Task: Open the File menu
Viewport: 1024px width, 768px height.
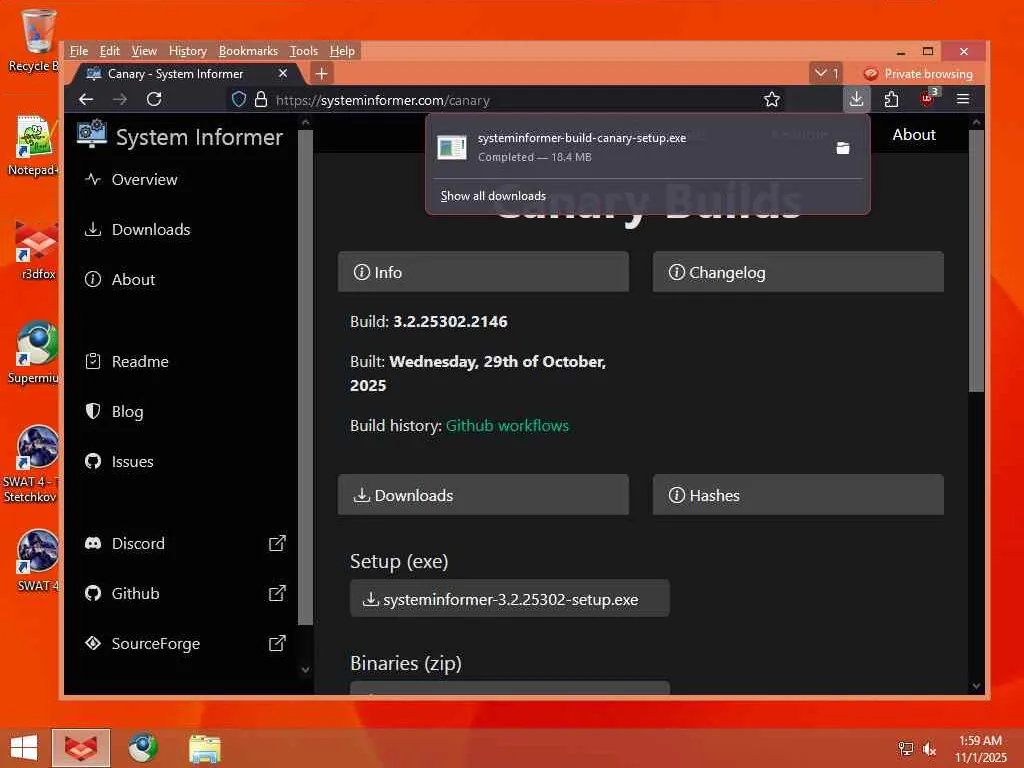Action: pyautogui.click(x=78, y=51)
